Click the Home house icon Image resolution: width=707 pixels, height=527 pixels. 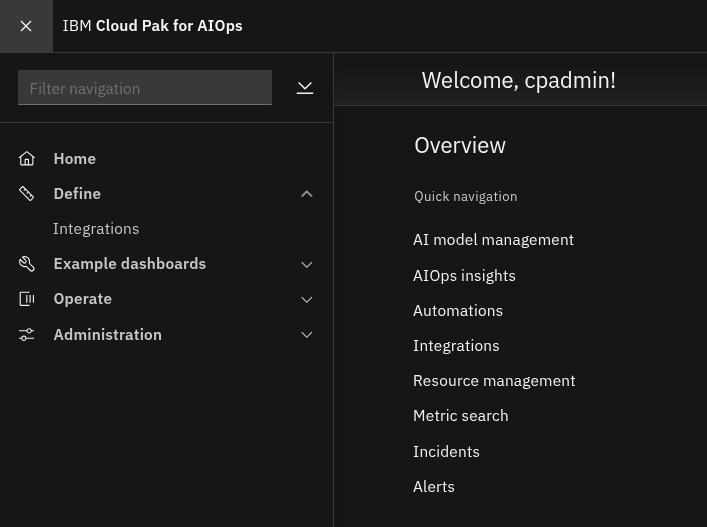pos(27,159)
